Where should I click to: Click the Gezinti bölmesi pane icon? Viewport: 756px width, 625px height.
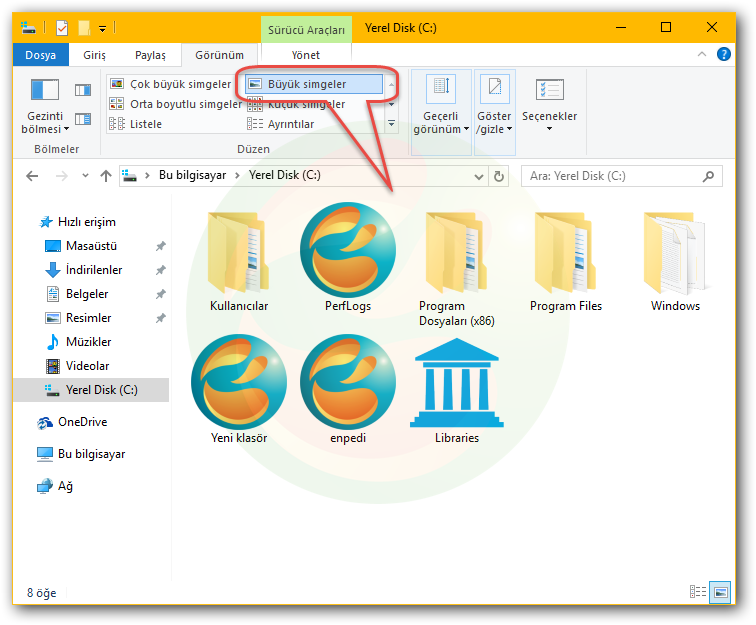(x=45, y=90)
